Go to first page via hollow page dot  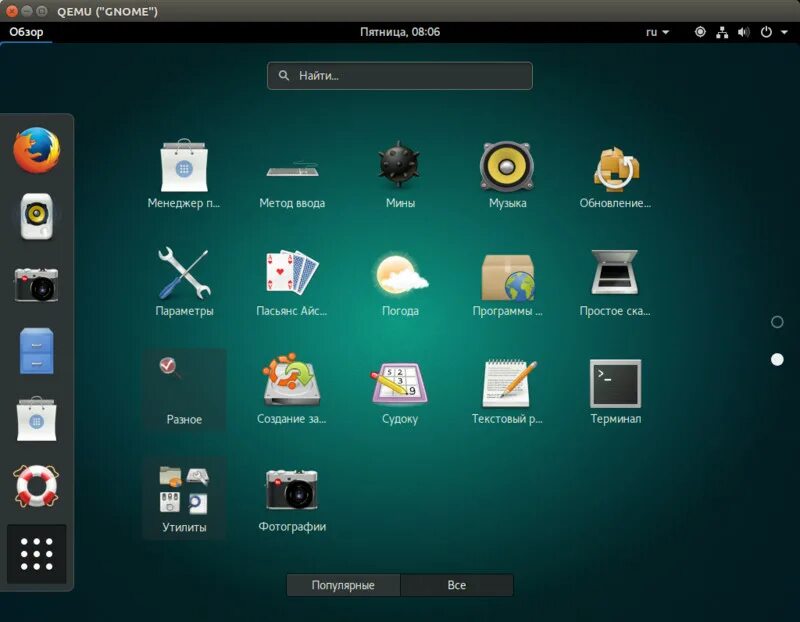(x=777, y=322)
